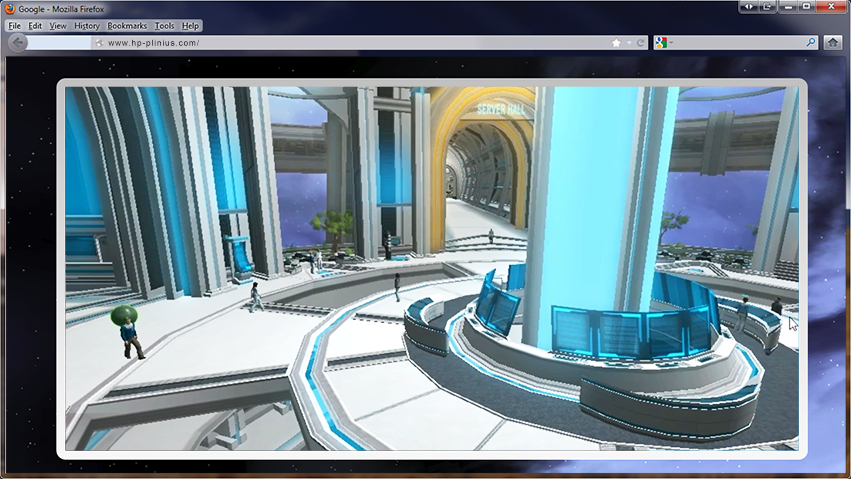The image size is (851, 479).
Task: Open the Bookmarks menu
Action: 127,25
